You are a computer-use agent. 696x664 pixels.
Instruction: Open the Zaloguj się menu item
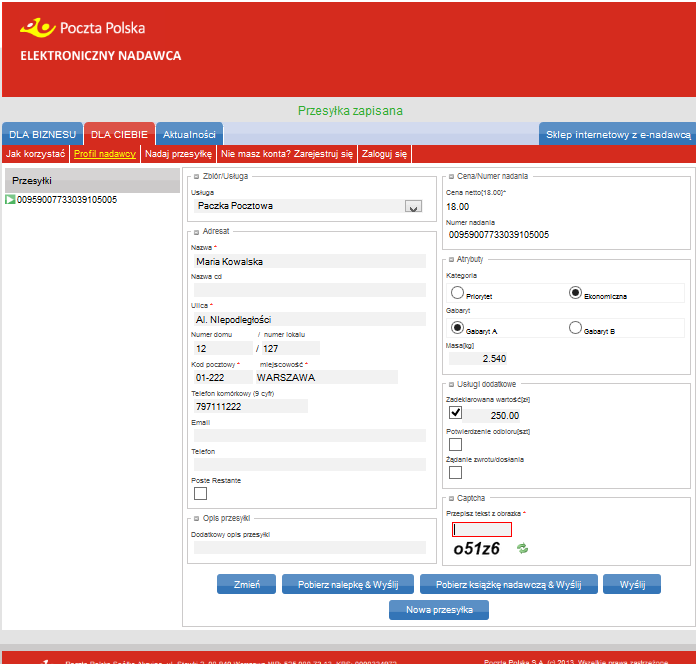tap(384, 154)
